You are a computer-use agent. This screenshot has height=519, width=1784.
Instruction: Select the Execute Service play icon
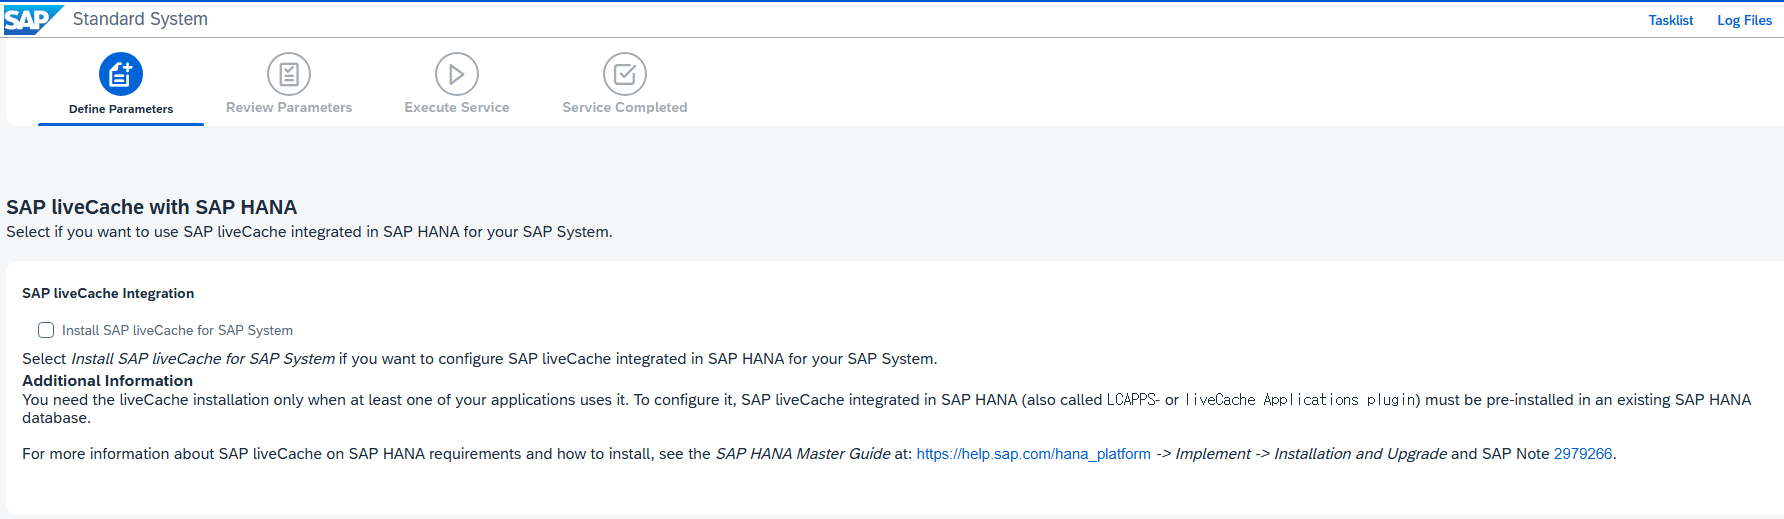457,74
